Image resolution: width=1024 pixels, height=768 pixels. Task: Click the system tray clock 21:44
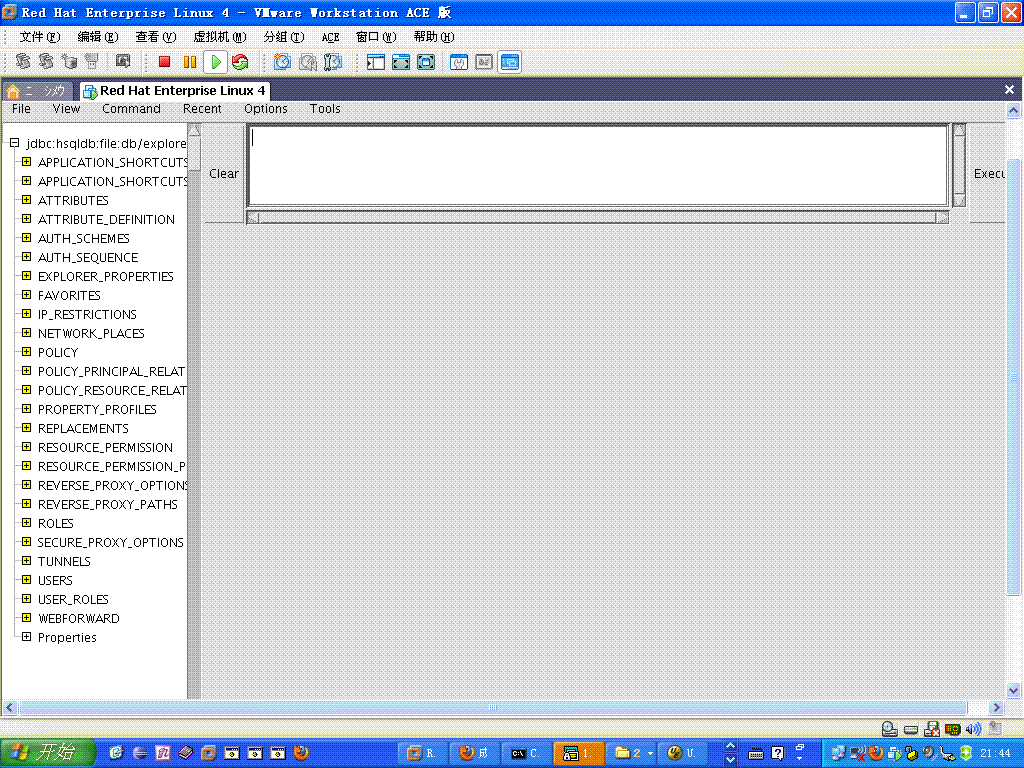point(995,753)
